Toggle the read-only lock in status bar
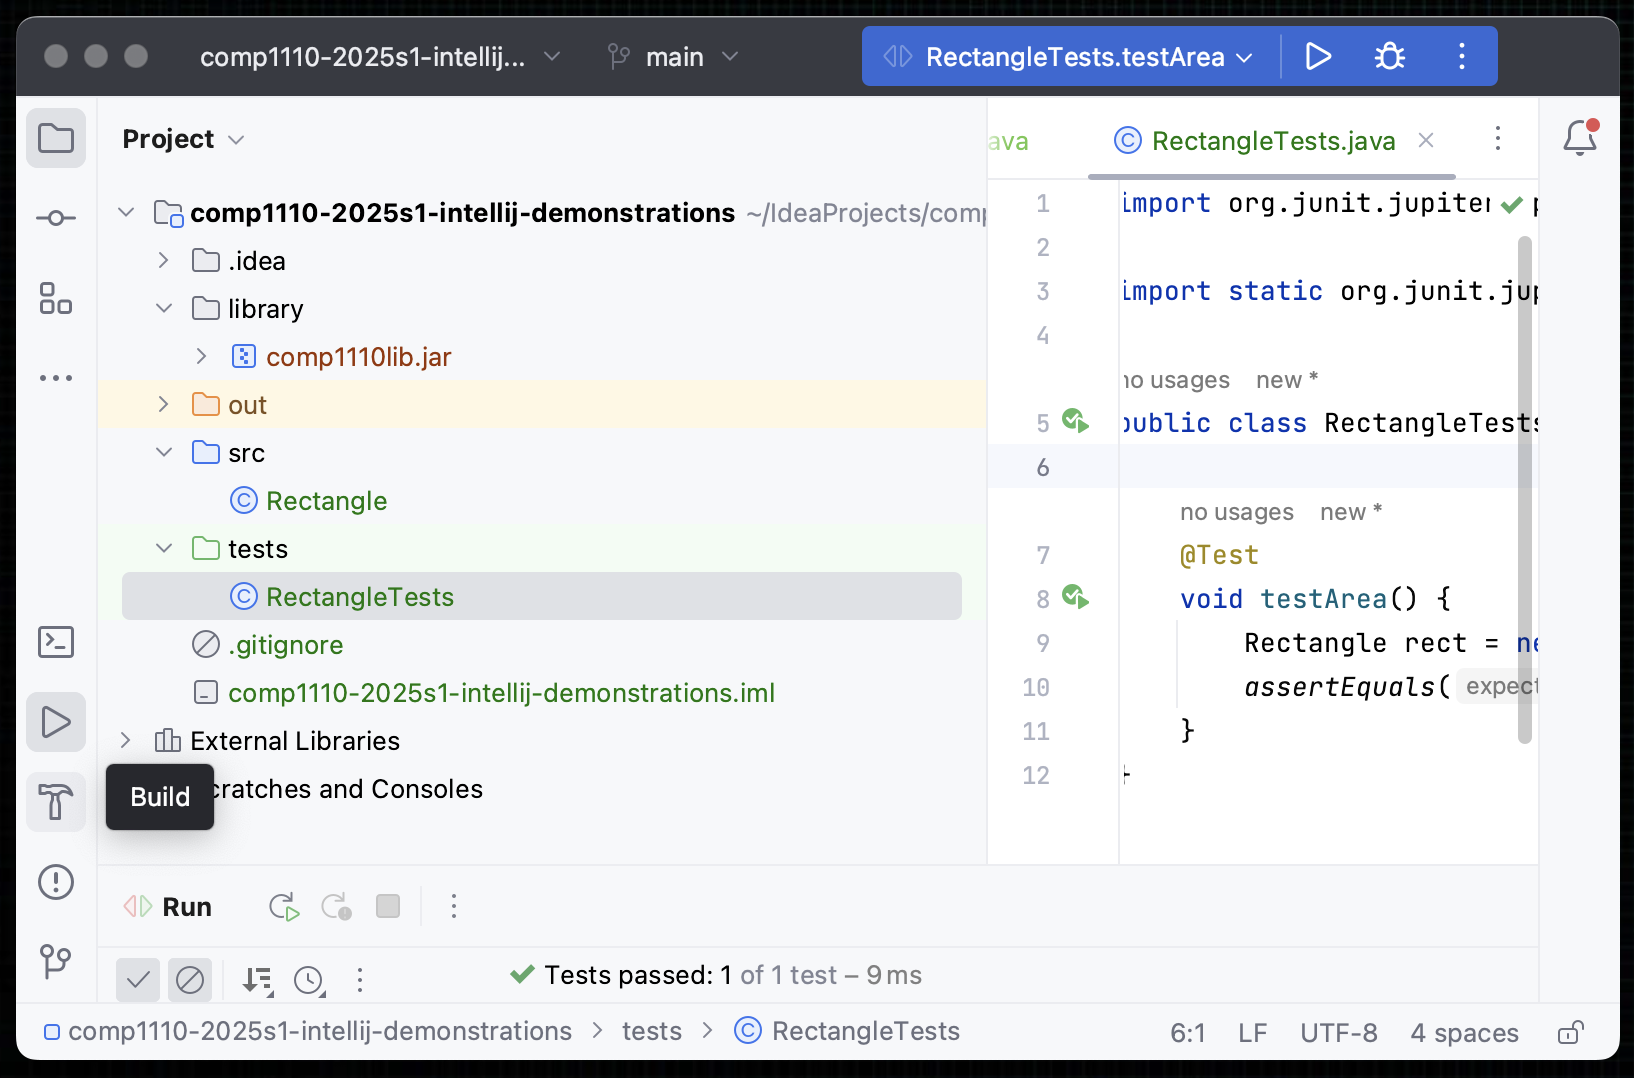This screenshot has height=1078, width=1634. 1571,1032
